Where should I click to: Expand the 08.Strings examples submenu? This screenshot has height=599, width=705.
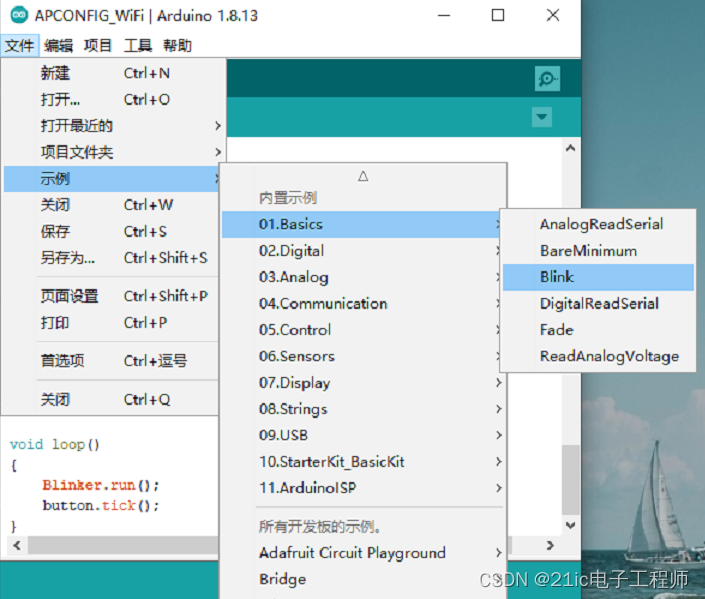[362, 409]
